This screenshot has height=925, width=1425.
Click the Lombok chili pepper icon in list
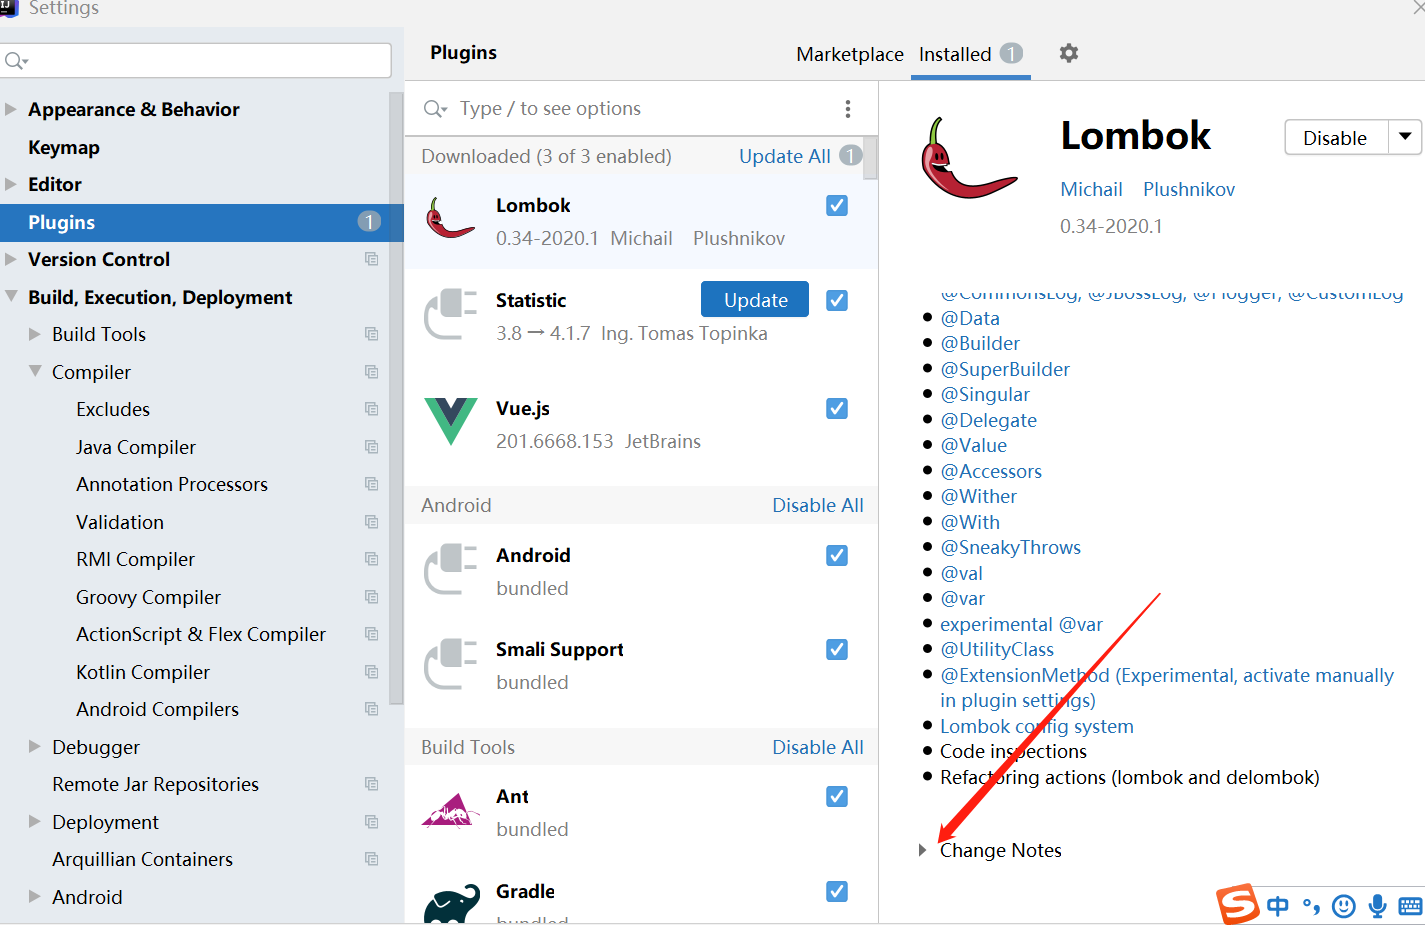[450, 219]
